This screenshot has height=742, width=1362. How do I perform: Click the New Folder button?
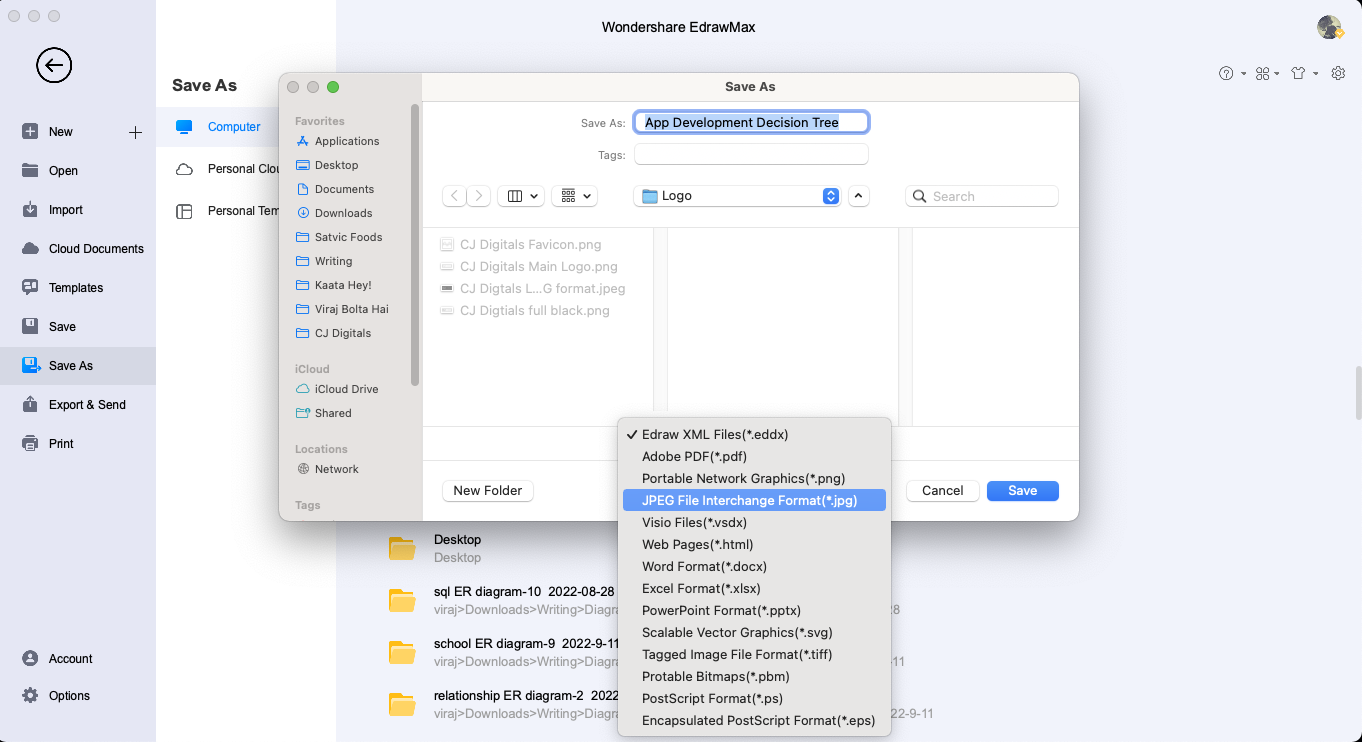[x=487, y=491]
